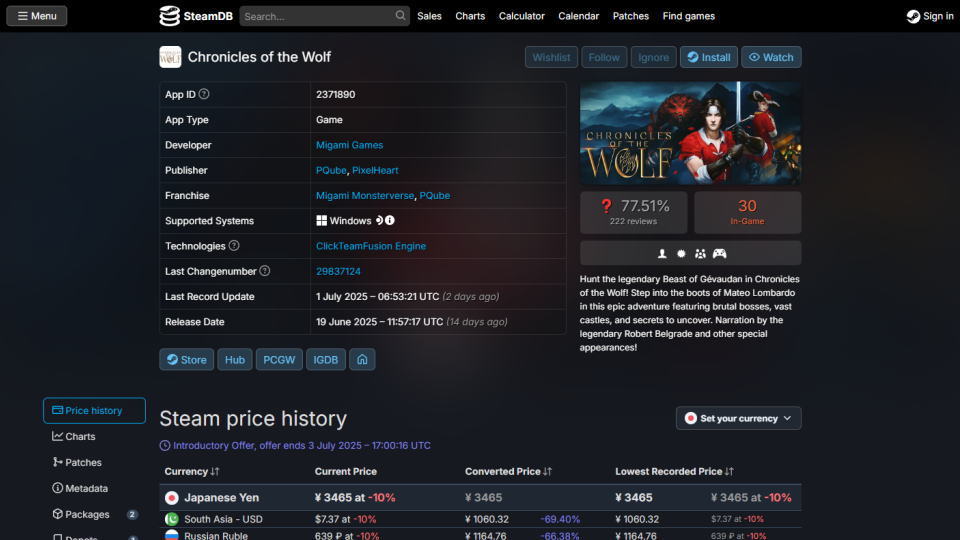Select the Japanese Yen row label

click(222, 498)
